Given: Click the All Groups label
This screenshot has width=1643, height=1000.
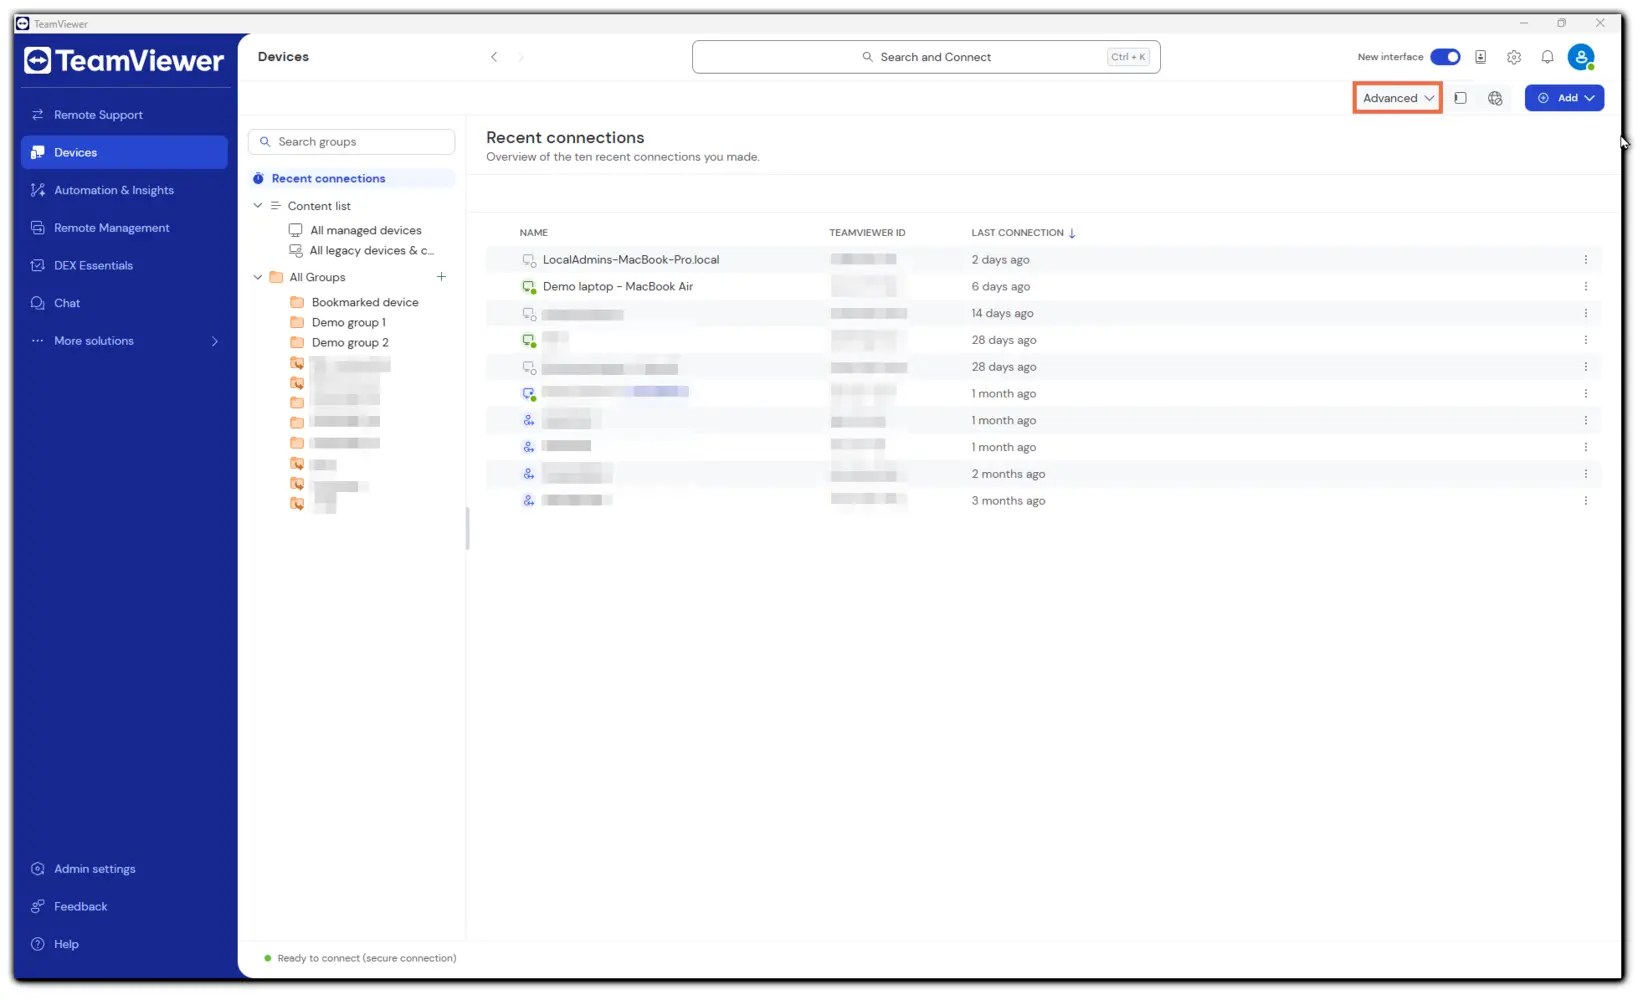Looking at the screenshot, I should click(317, 277).
